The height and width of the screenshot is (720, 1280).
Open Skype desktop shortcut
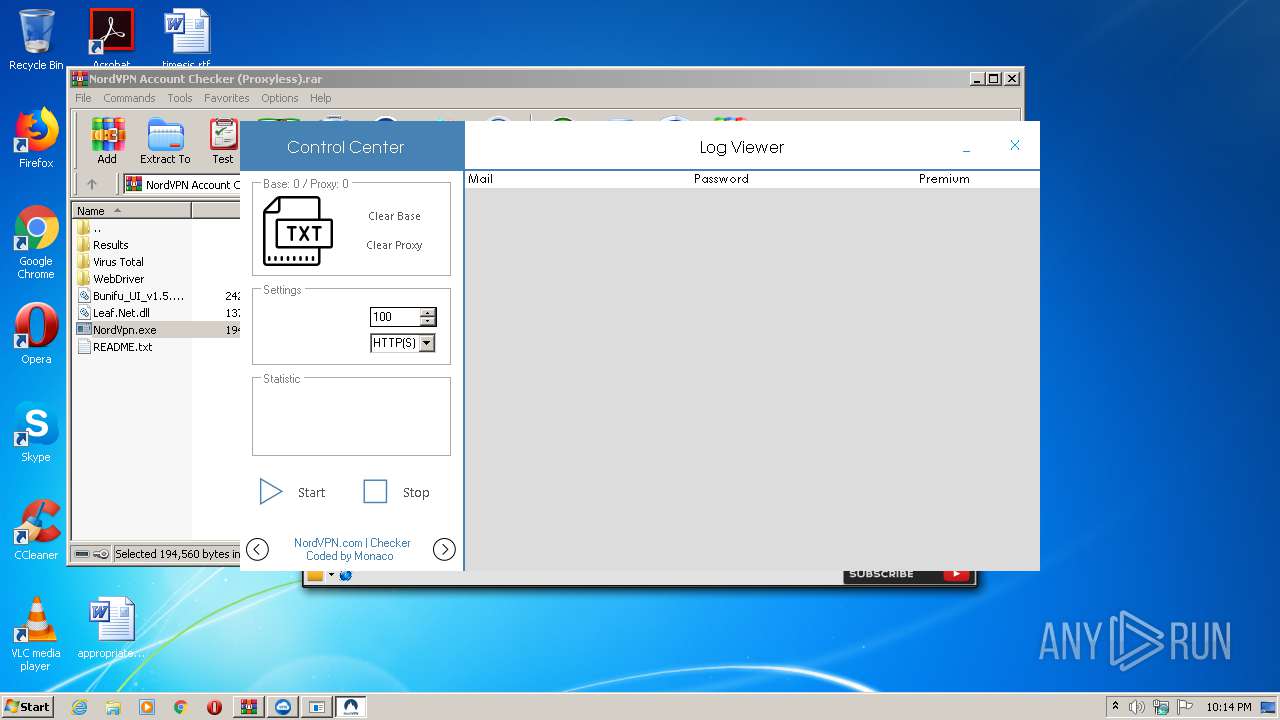(x=36, y=432)
